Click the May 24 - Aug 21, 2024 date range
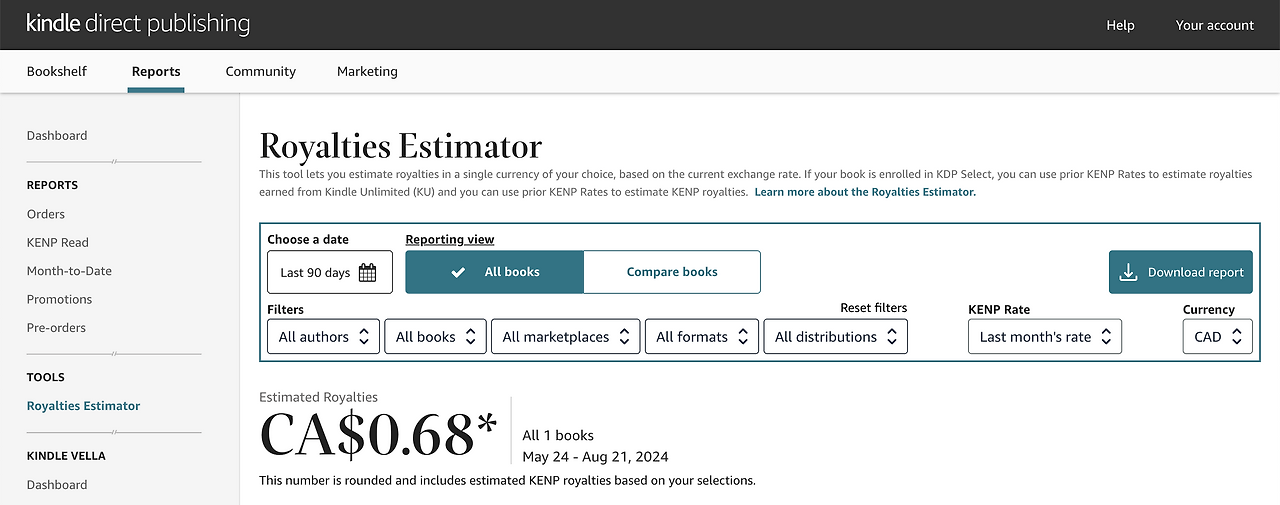 click(x=596, y=457)
